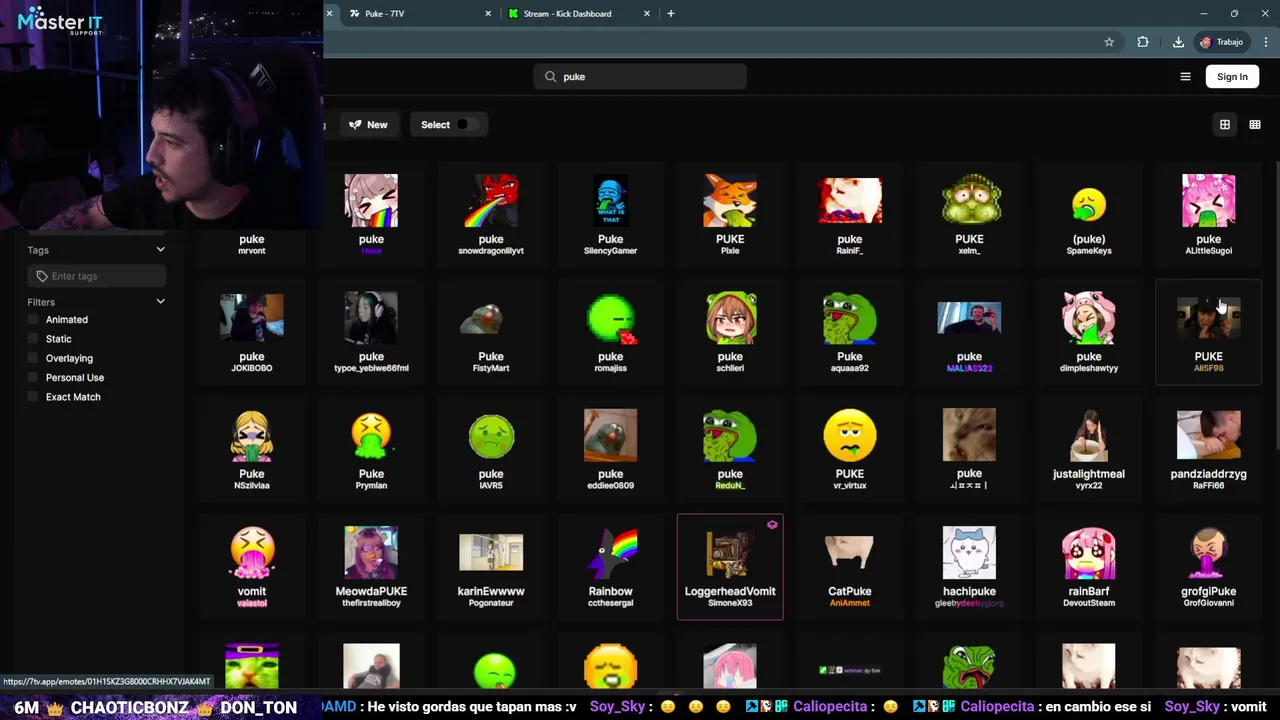Open Puke emote by SilencyGamer
The height and width of the screenshot is (720, 1280).
tap(610, 217)
